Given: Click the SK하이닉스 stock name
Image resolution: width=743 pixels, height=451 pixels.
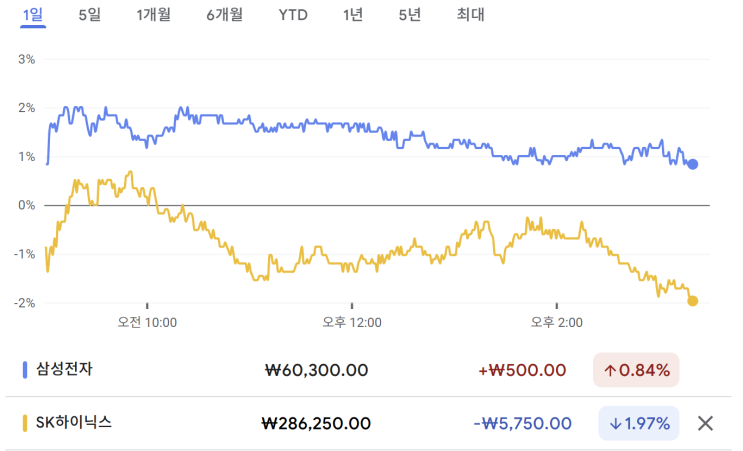Looking at the screenshot, I should tap(73, 423).
